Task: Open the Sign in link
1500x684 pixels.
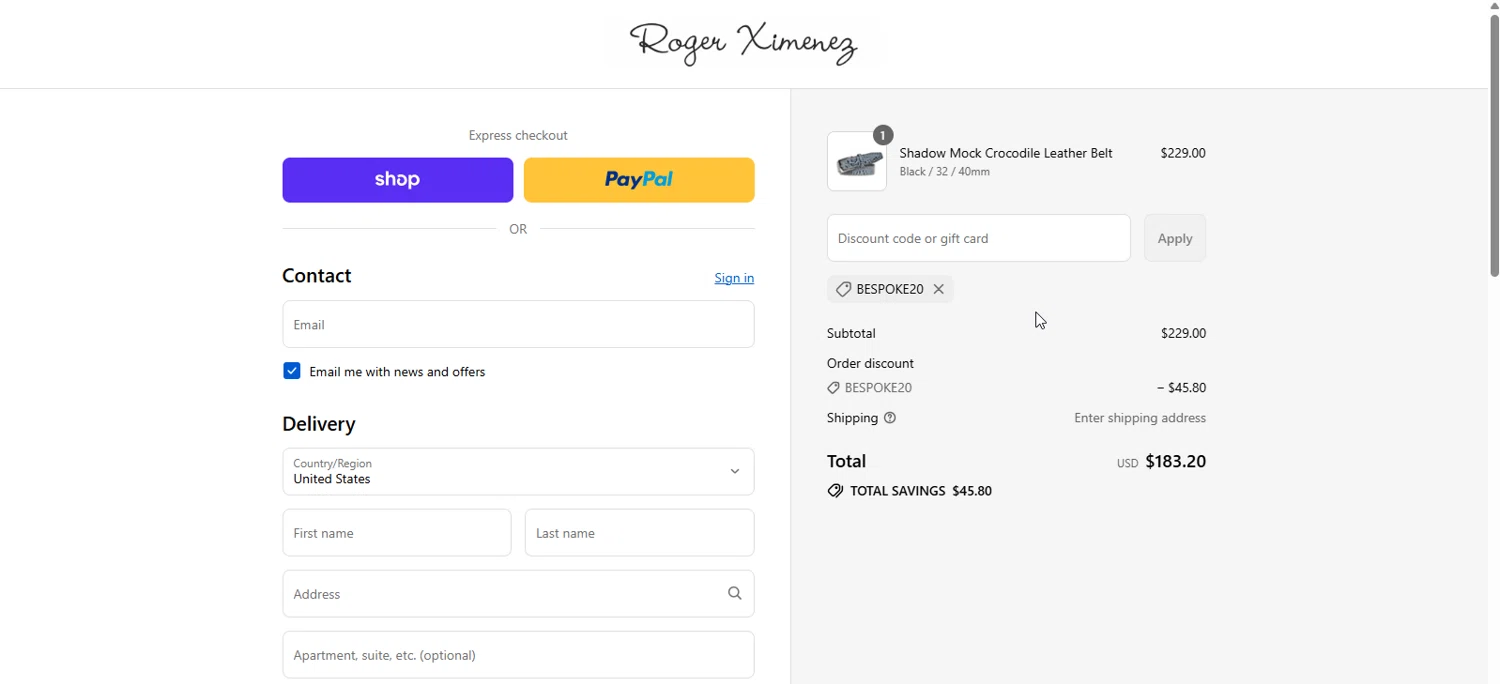Action: point(734,278)
